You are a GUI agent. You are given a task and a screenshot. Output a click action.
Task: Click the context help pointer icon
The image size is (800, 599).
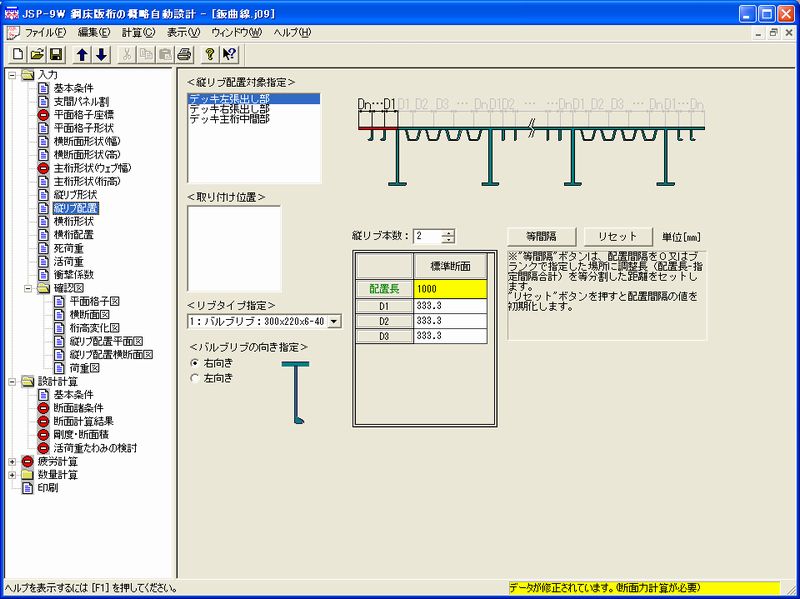229,53
